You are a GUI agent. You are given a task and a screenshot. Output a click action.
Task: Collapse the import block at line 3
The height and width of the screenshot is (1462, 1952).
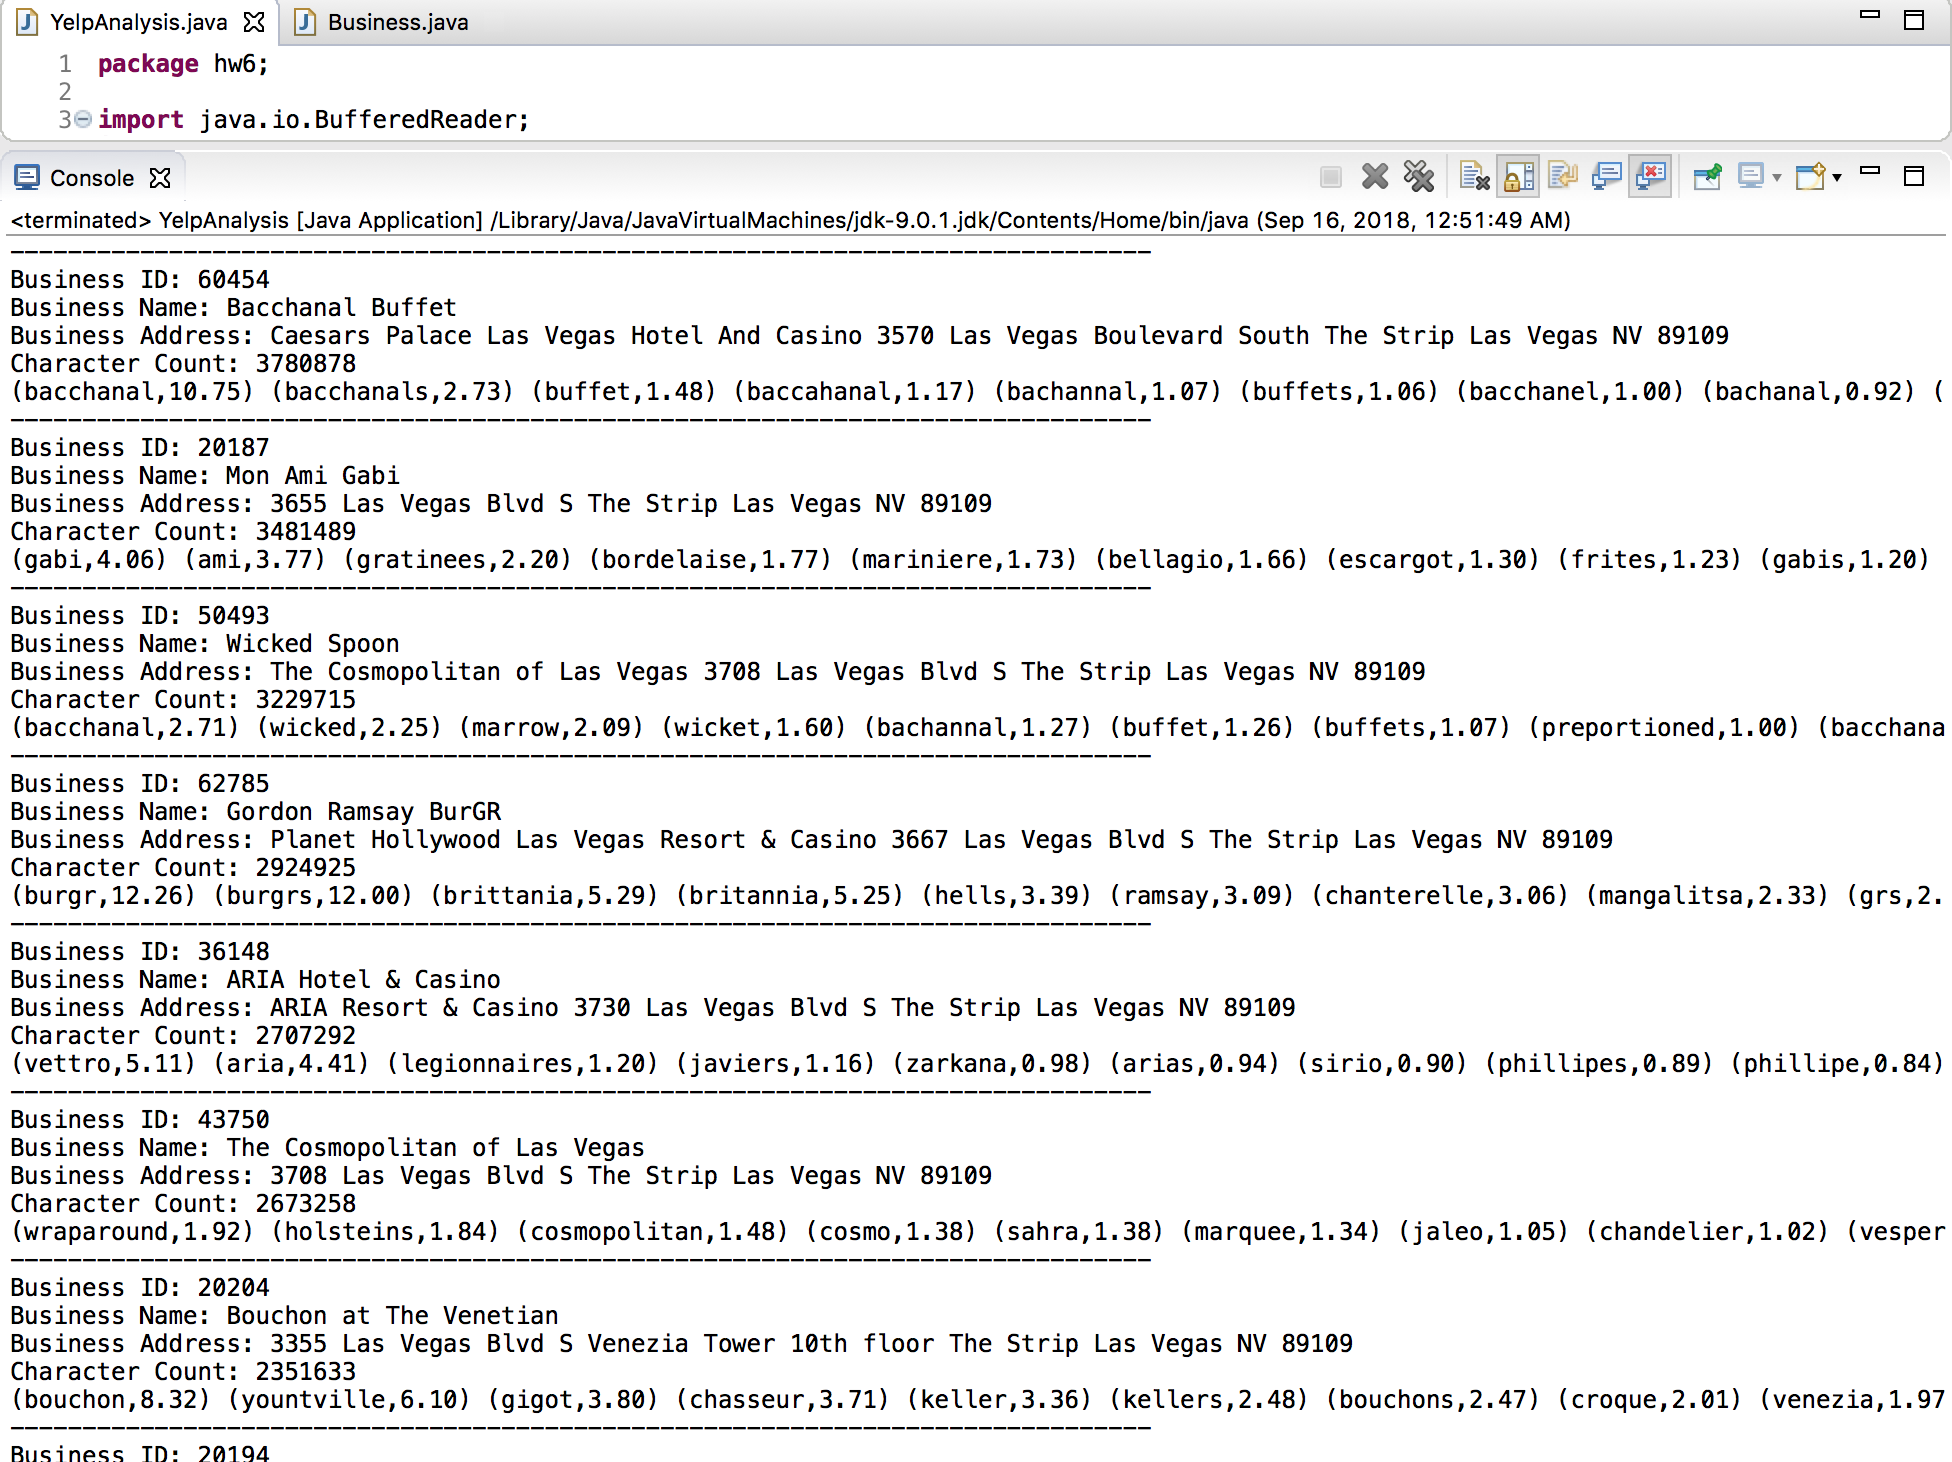(x=84, y=119)
